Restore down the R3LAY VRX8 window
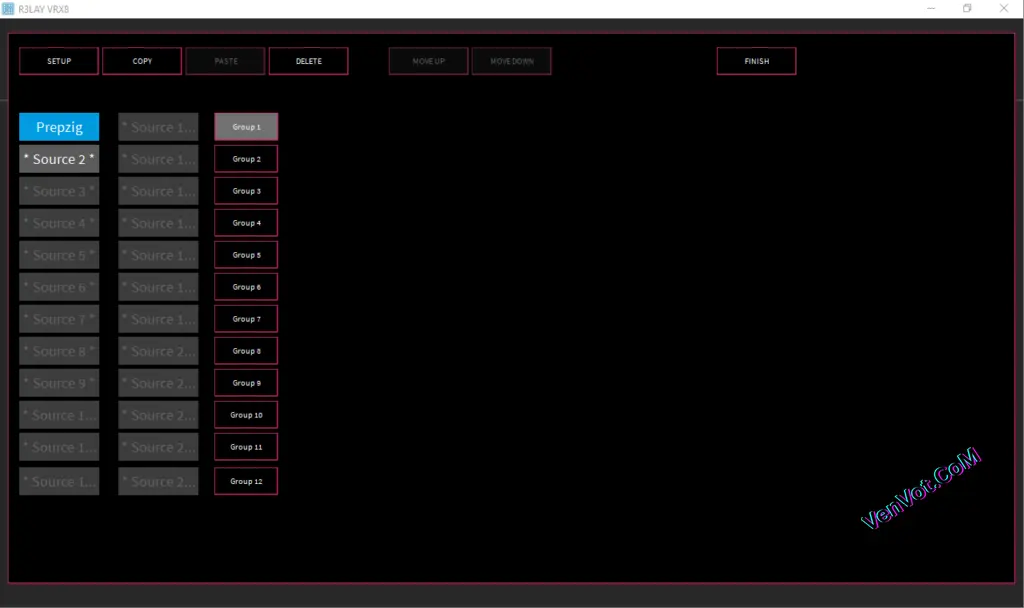The height and width of the screenshot is (608, 1024). [x=967, y=8]
